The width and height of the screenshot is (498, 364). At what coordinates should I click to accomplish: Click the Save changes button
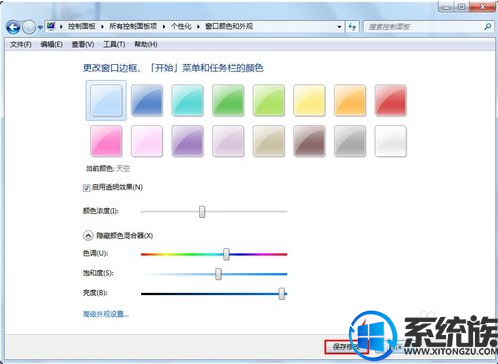pyautogui.click(x=346, y=347)
